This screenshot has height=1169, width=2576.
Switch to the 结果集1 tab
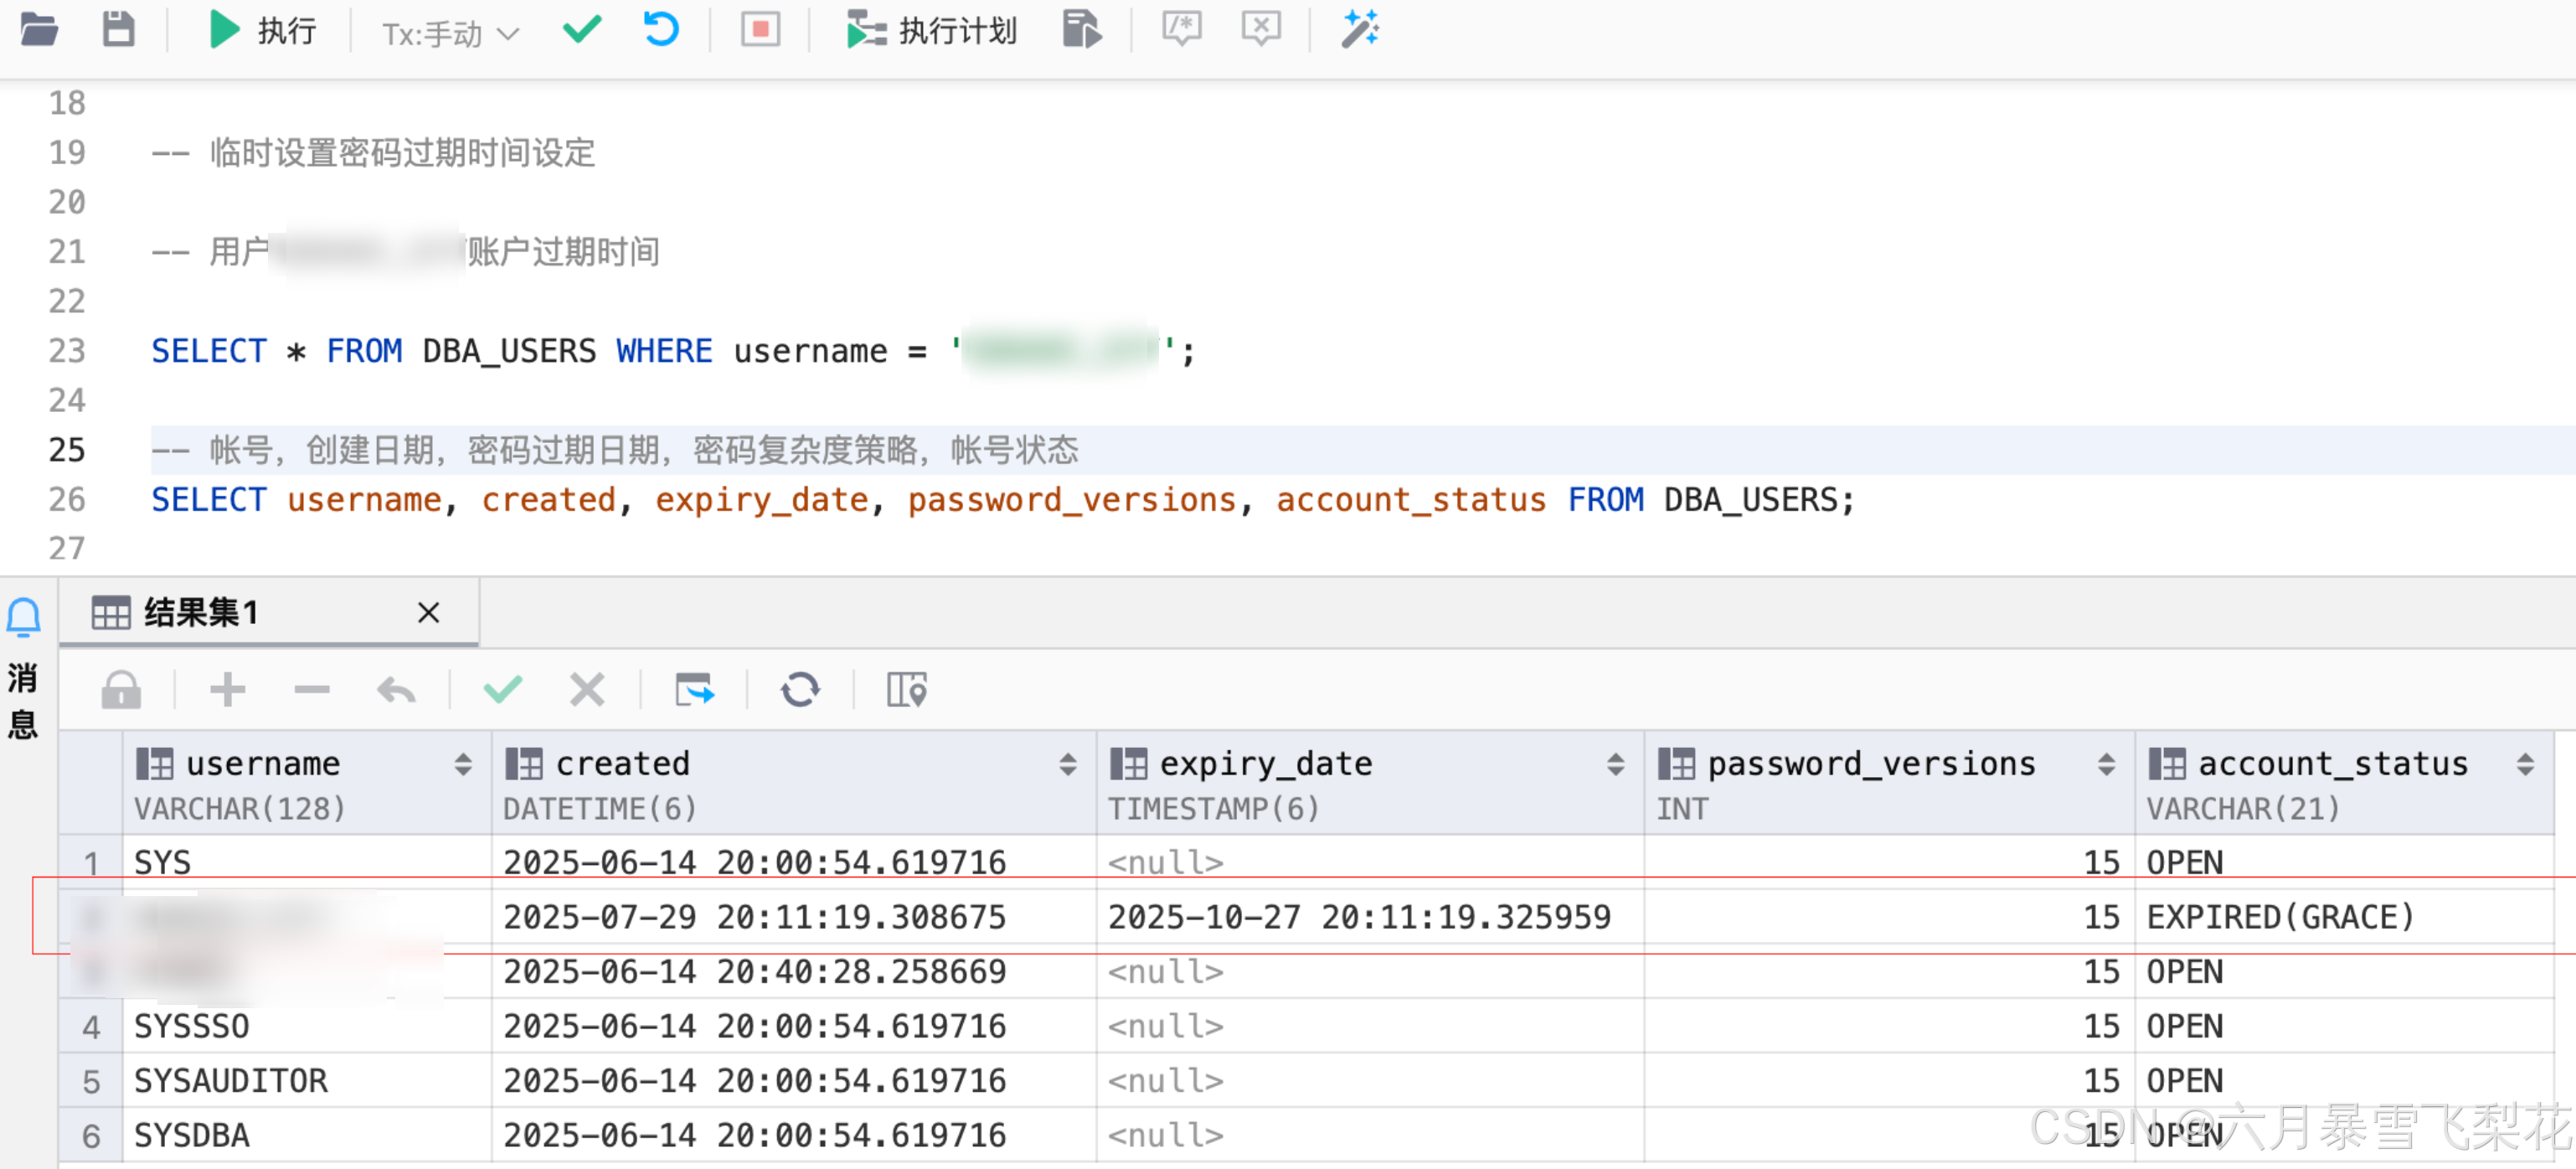[x=200, y=612]
